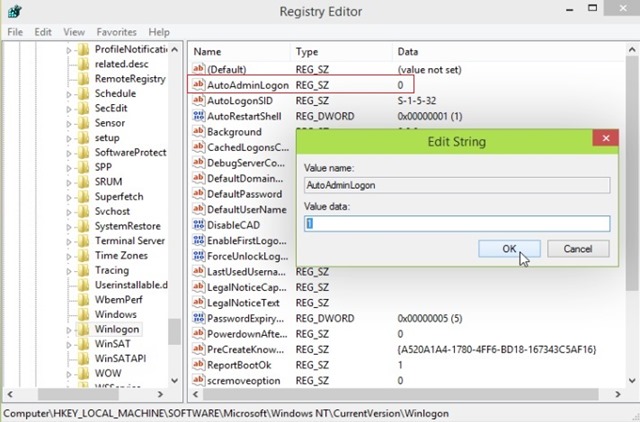Click the AutoRestartShell DWORD icon

pyautogui.click(x=198, y=115)
